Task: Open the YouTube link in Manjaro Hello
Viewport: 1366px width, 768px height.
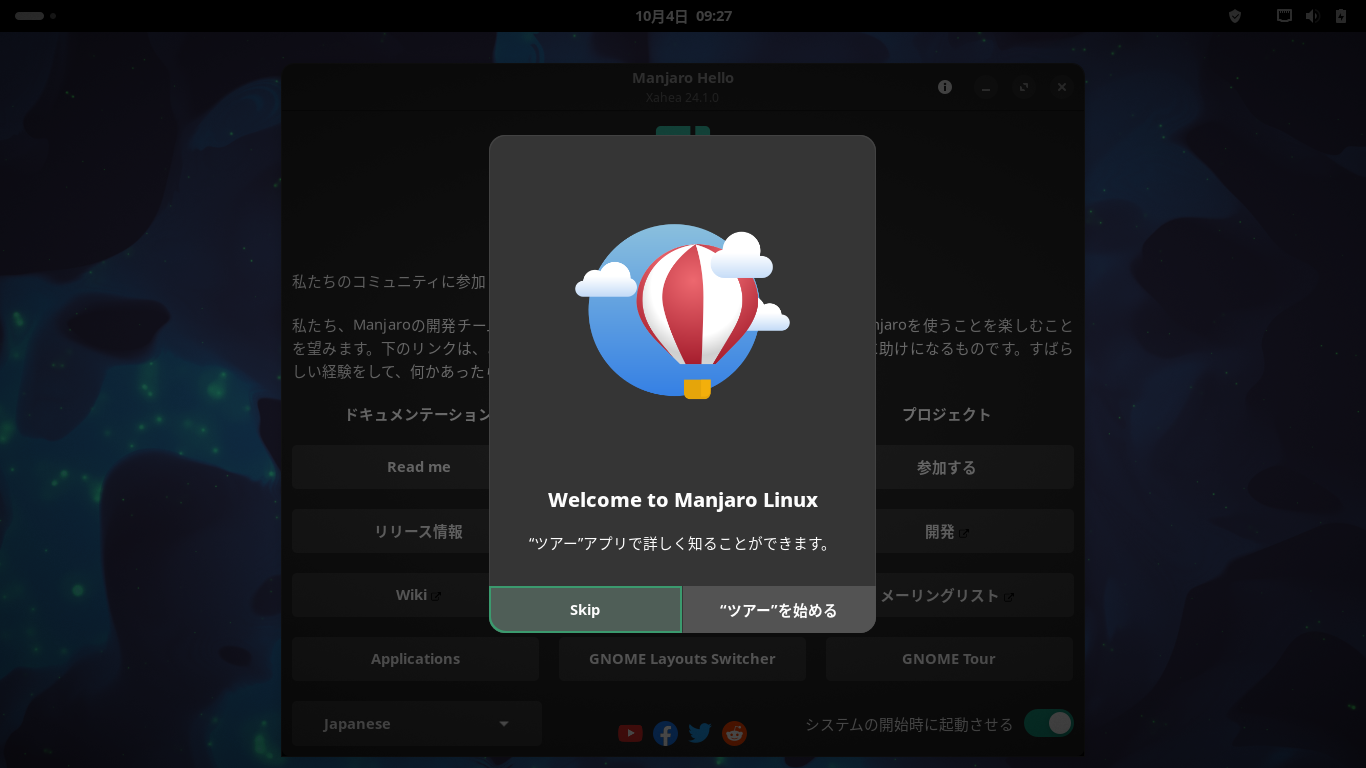Action: tap(630, 733)
